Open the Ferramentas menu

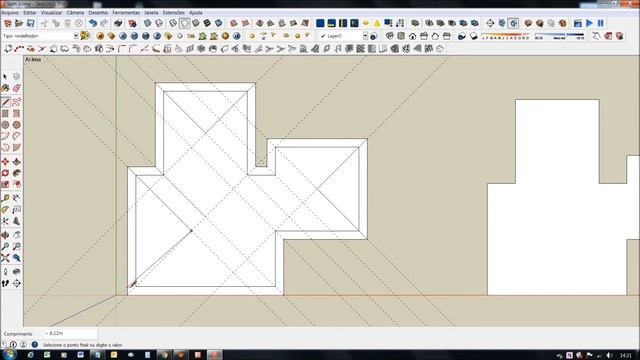[x=126, y=13]
